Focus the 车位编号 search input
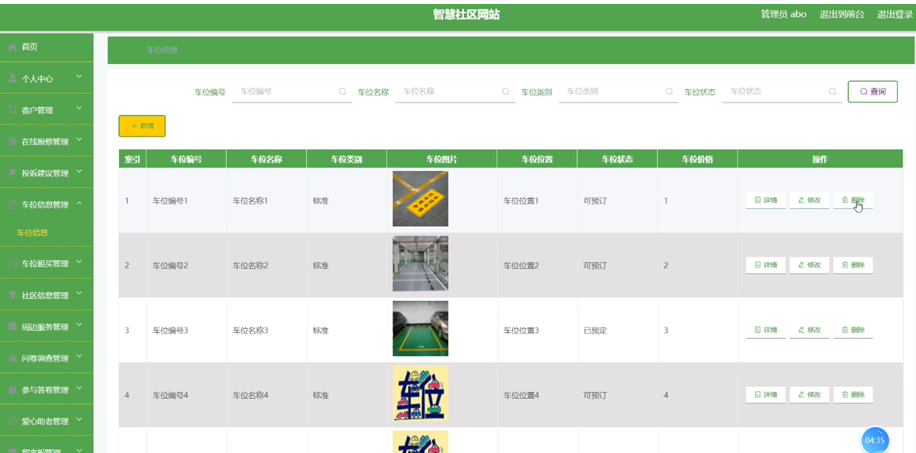This screenshot has height=453, width=916. point(292,92)
